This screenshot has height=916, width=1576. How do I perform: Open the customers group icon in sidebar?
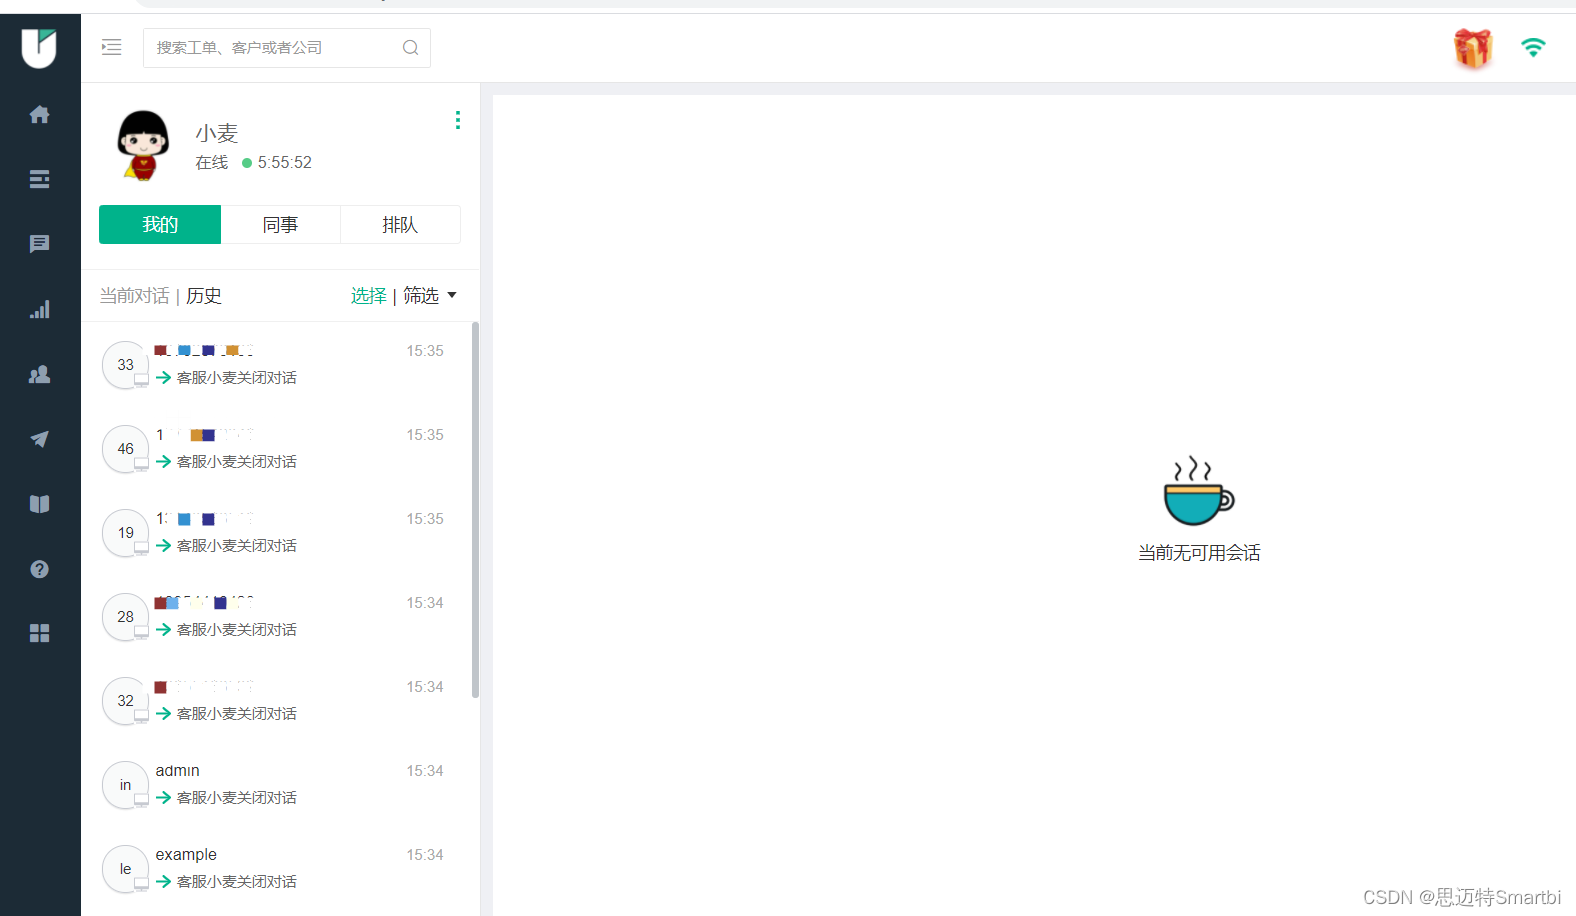tap(40, 374)
